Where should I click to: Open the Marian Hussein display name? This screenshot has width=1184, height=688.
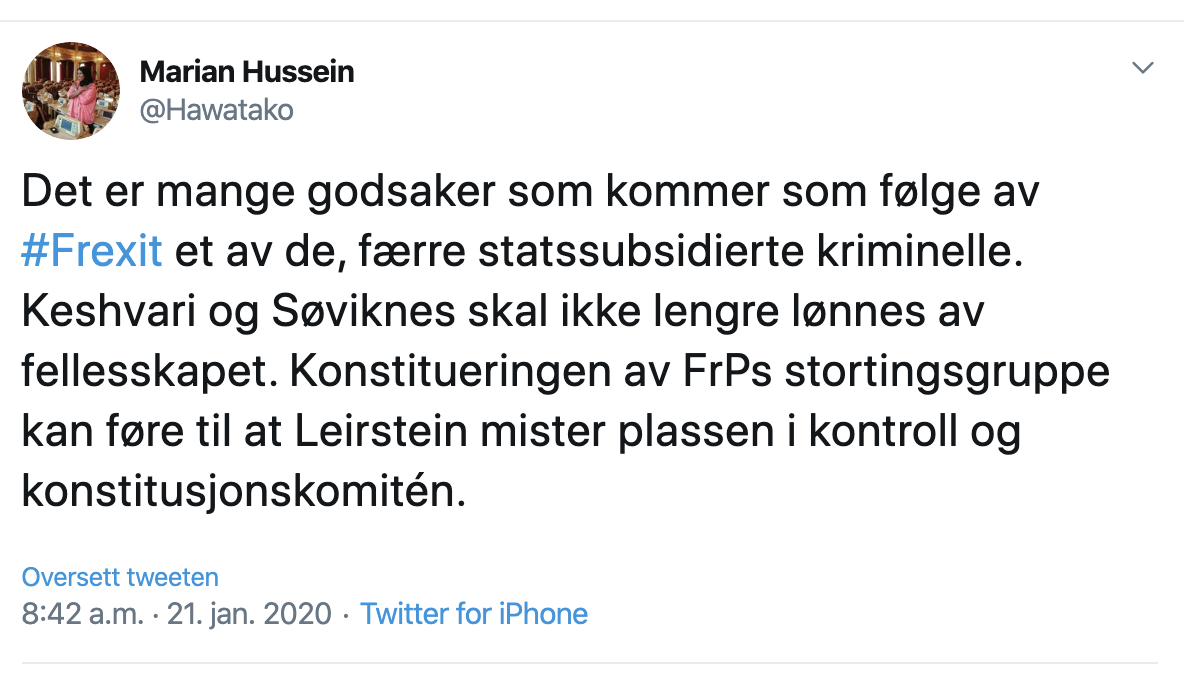pos(247,72)
